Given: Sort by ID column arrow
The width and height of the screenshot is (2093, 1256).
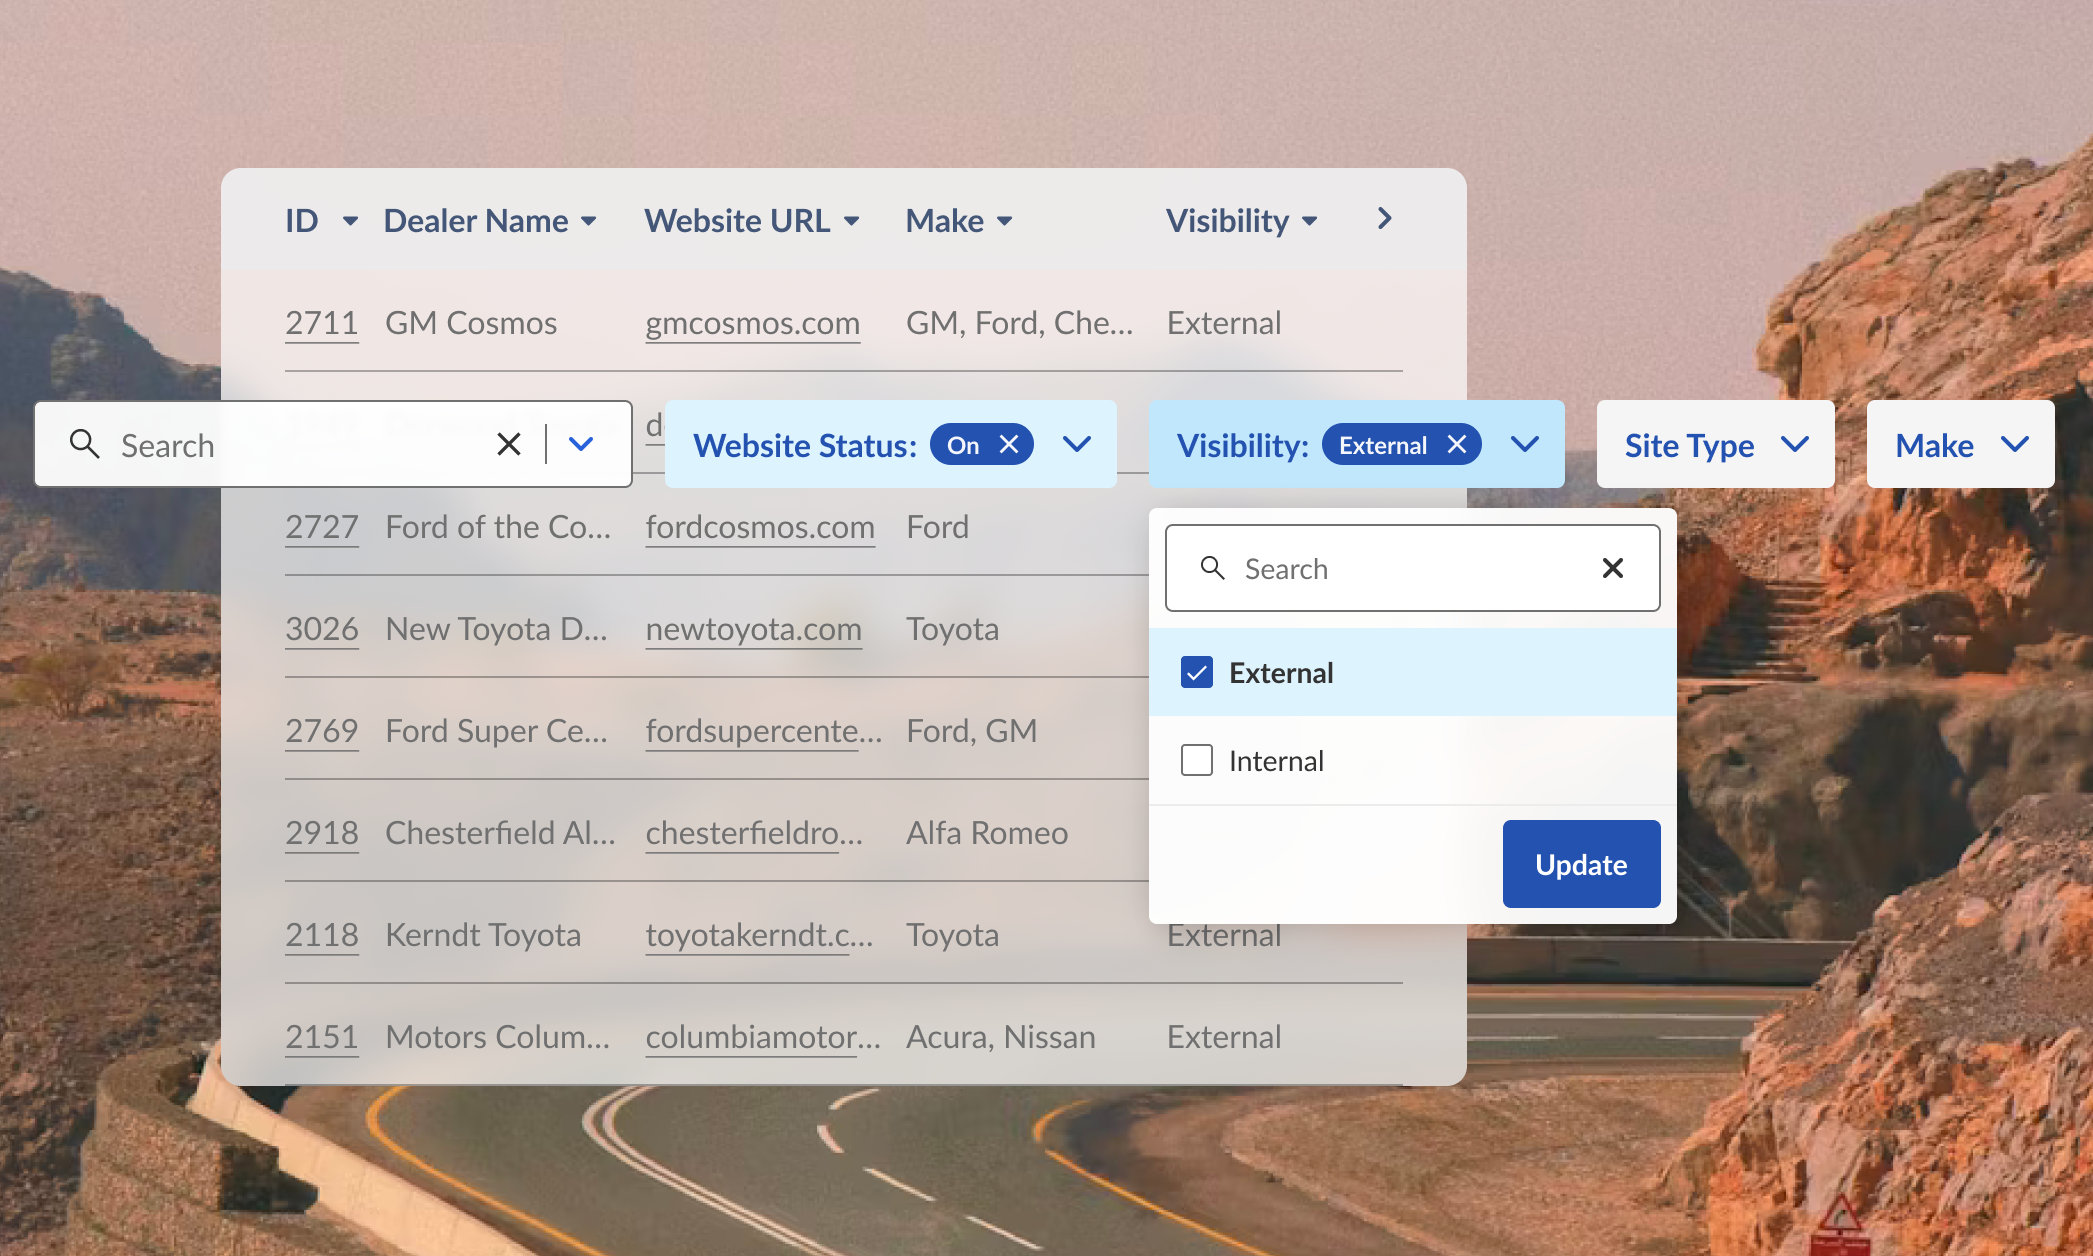Looking at the screenshot, I should (349, 221).
